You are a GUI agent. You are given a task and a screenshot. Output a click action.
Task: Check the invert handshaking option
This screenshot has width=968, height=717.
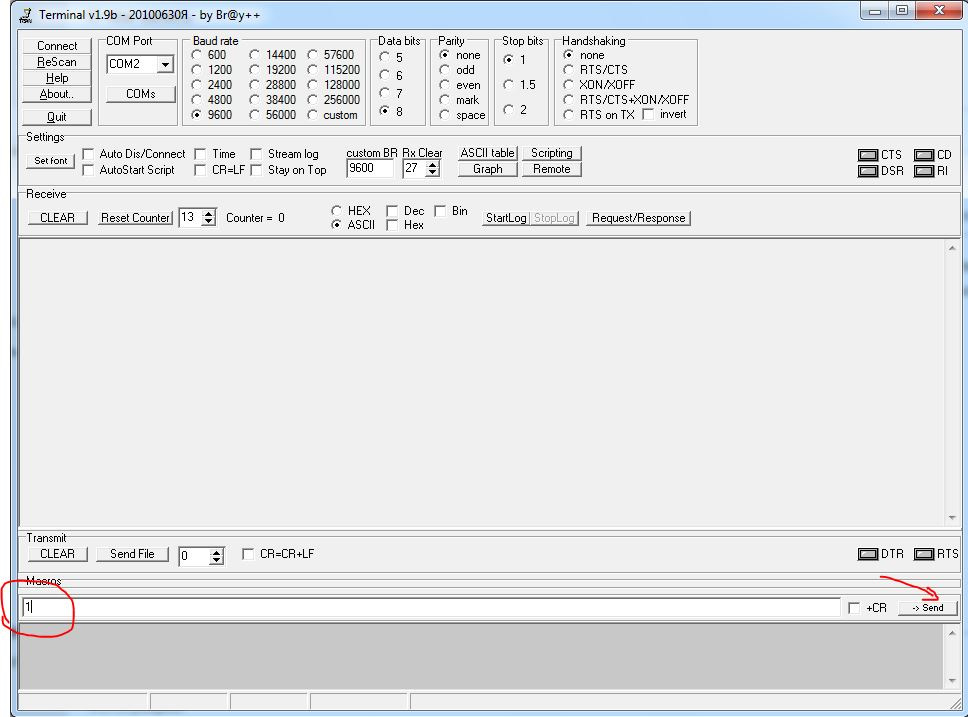coord(648,114)
